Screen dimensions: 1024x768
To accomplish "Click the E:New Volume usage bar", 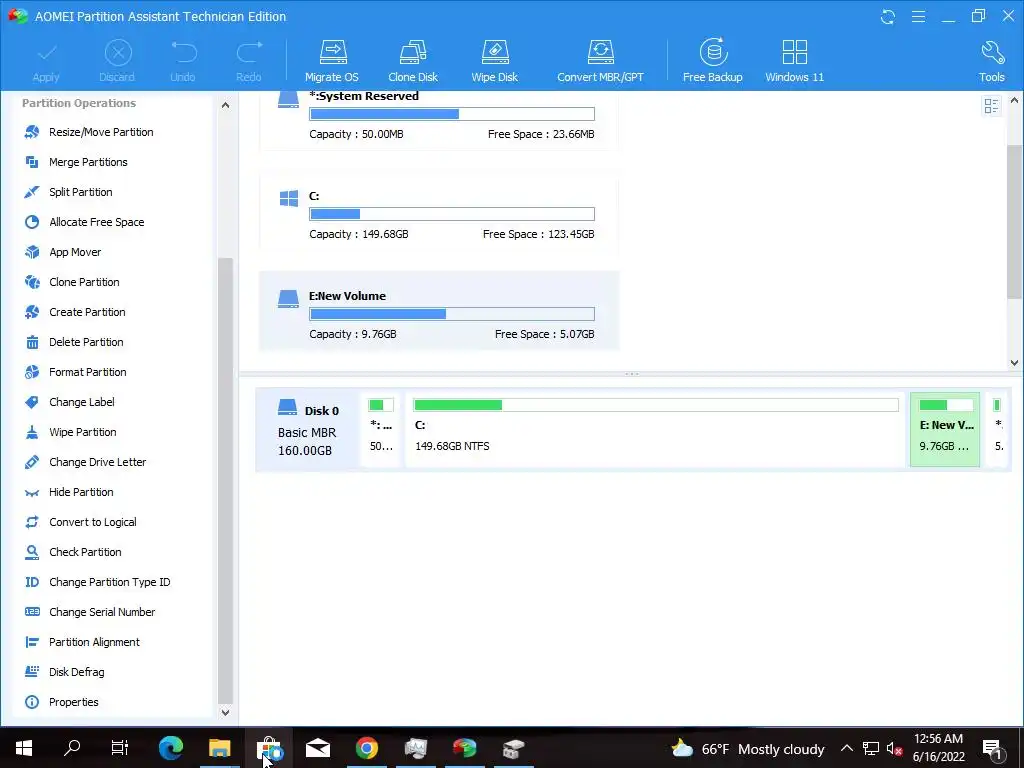I will click(452, 313).
